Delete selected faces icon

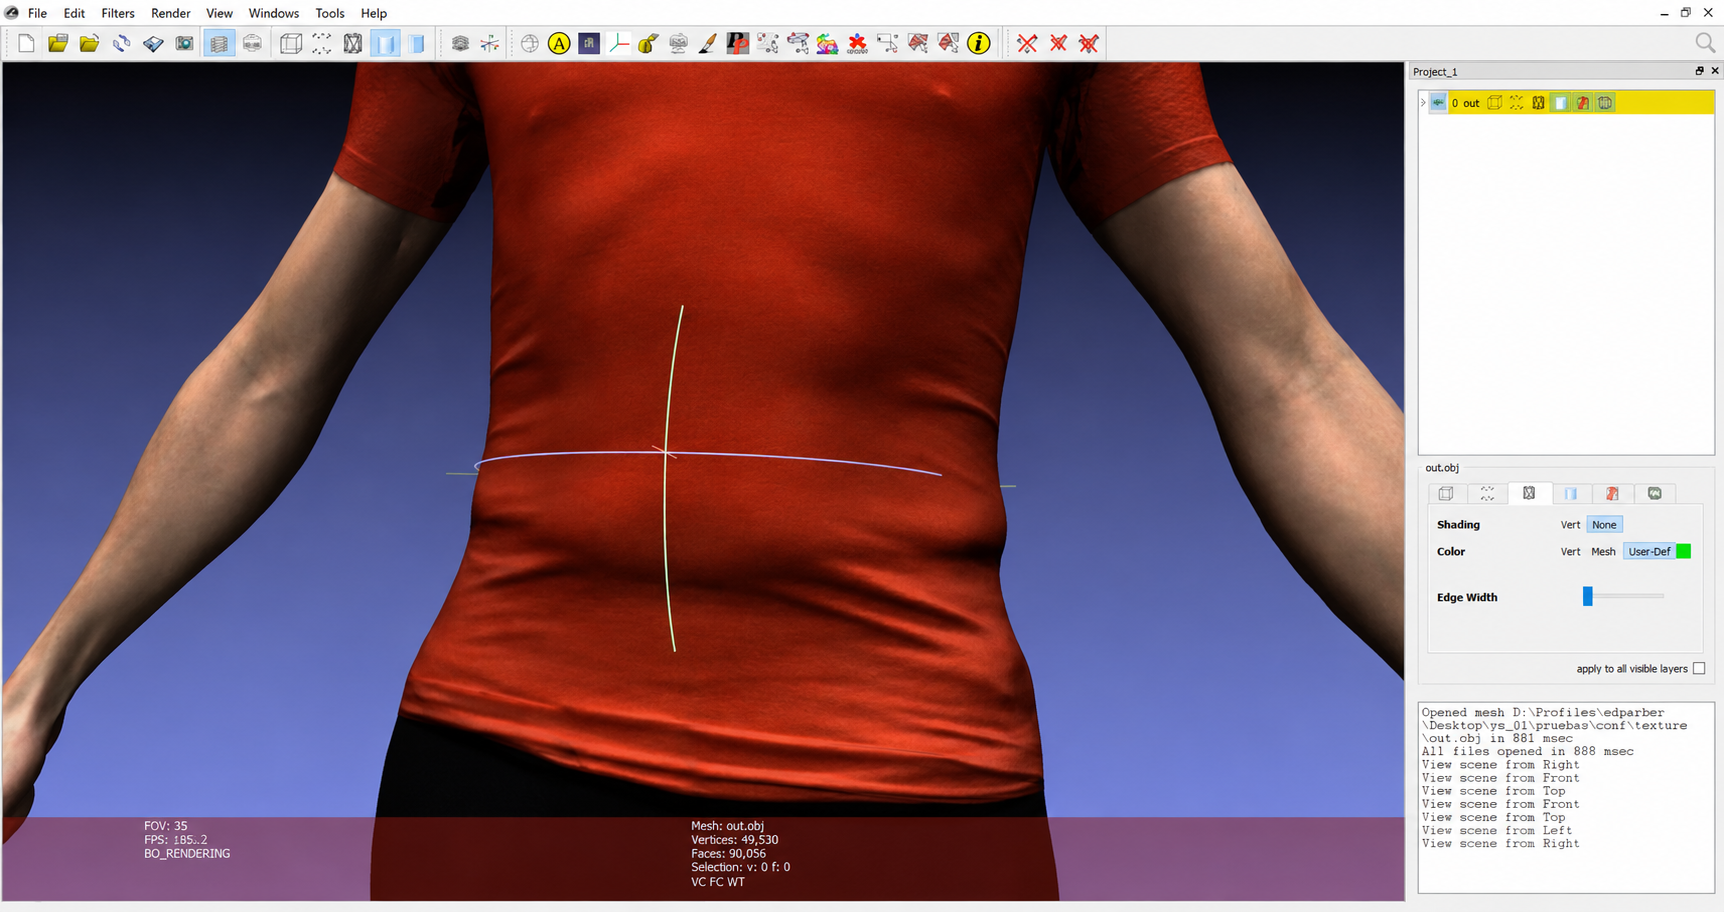coord(1058,43)
